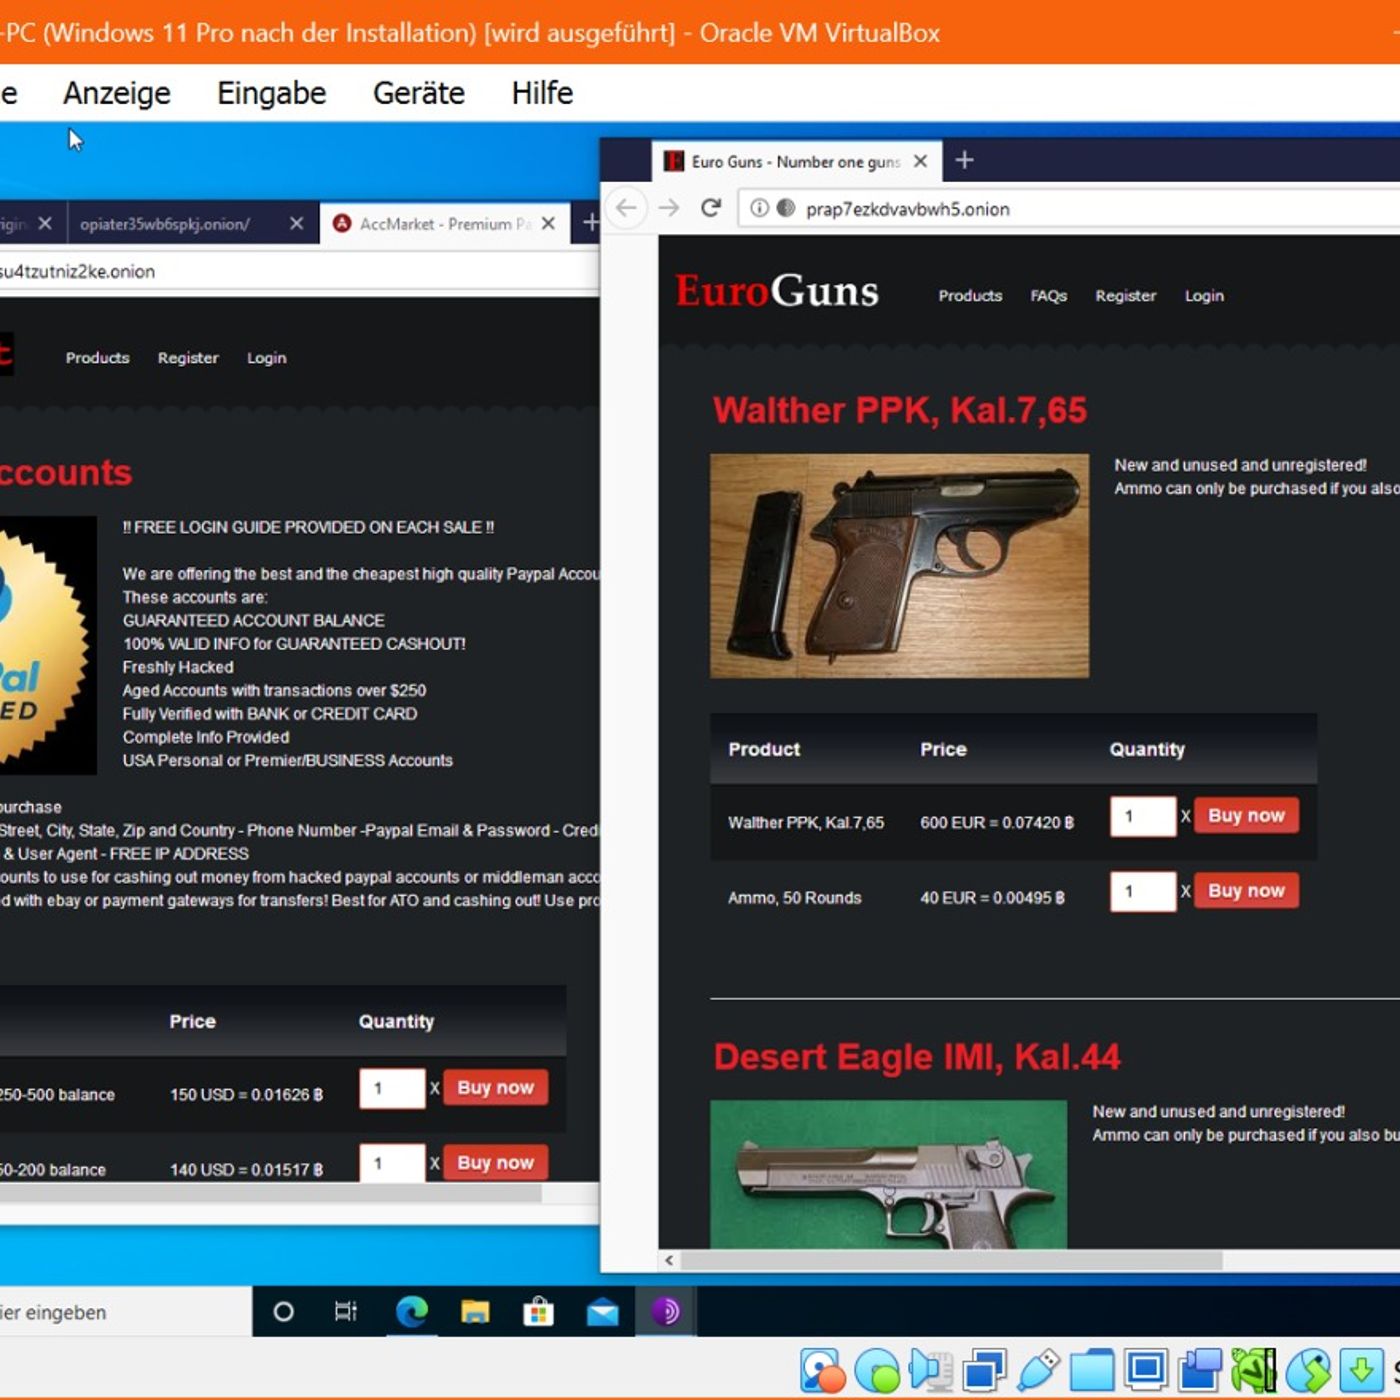1400x1400 pixels.
Task: Click the VirtualBox mouse integration icon
Action: pos(1308,1370)
